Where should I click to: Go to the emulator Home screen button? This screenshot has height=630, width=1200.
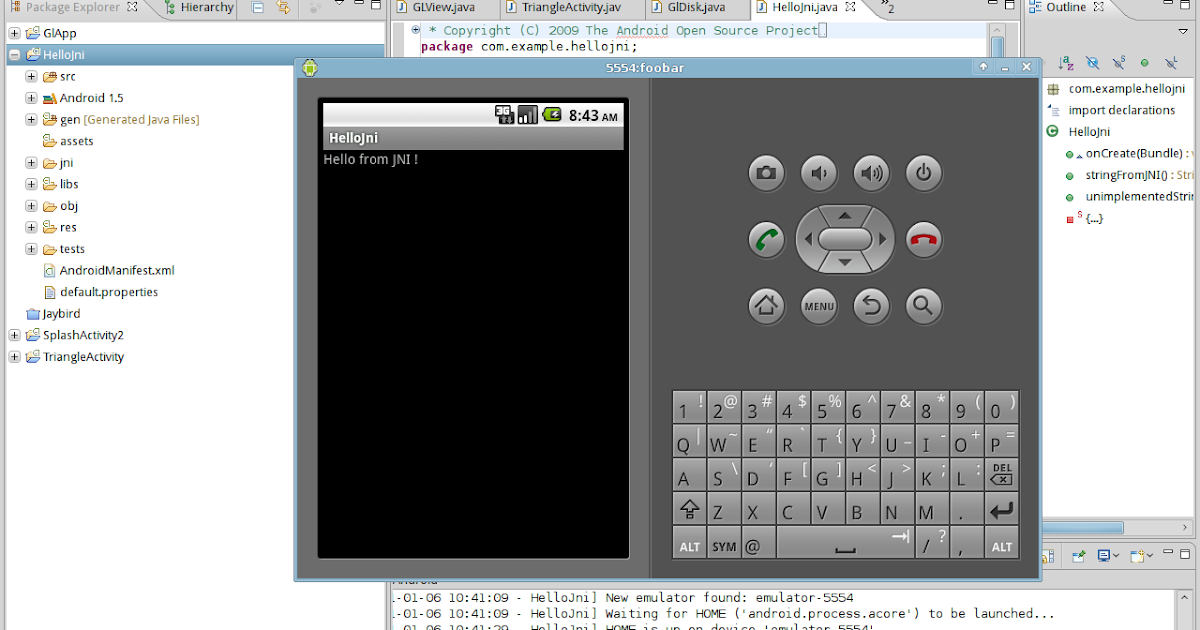click(x=767, y=305)
